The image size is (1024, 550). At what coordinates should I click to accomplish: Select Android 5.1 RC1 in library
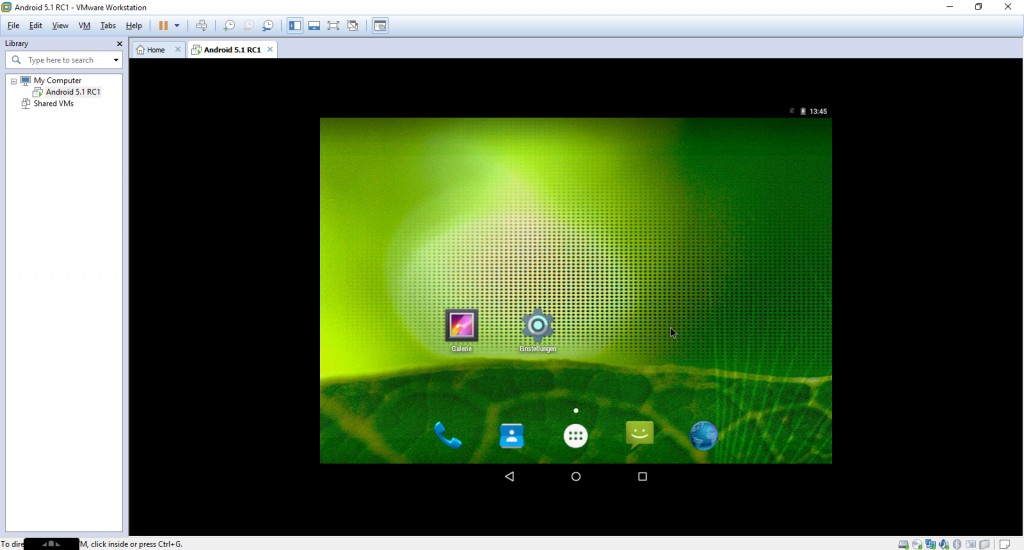click(72, 92)
